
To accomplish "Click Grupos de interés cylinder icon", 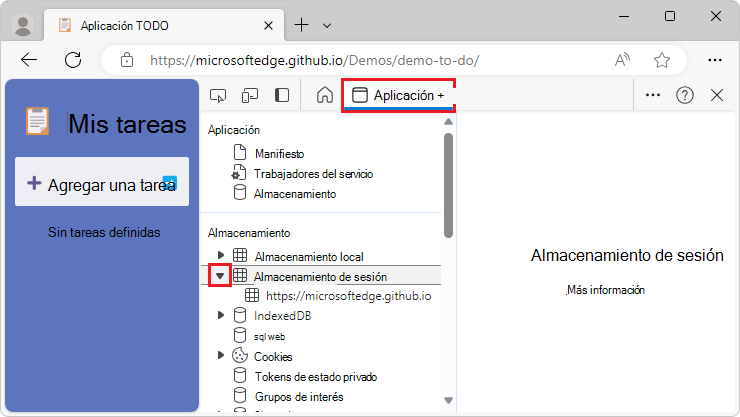I will tap(240, 395).
